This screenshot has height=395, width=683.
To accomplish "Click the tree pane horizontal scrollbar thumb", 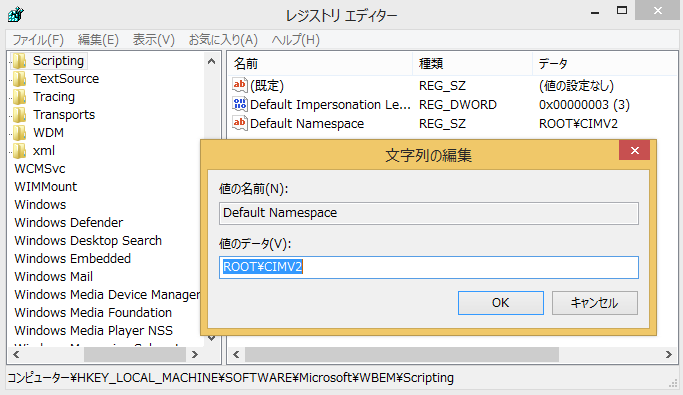I will tap(135, 354).
